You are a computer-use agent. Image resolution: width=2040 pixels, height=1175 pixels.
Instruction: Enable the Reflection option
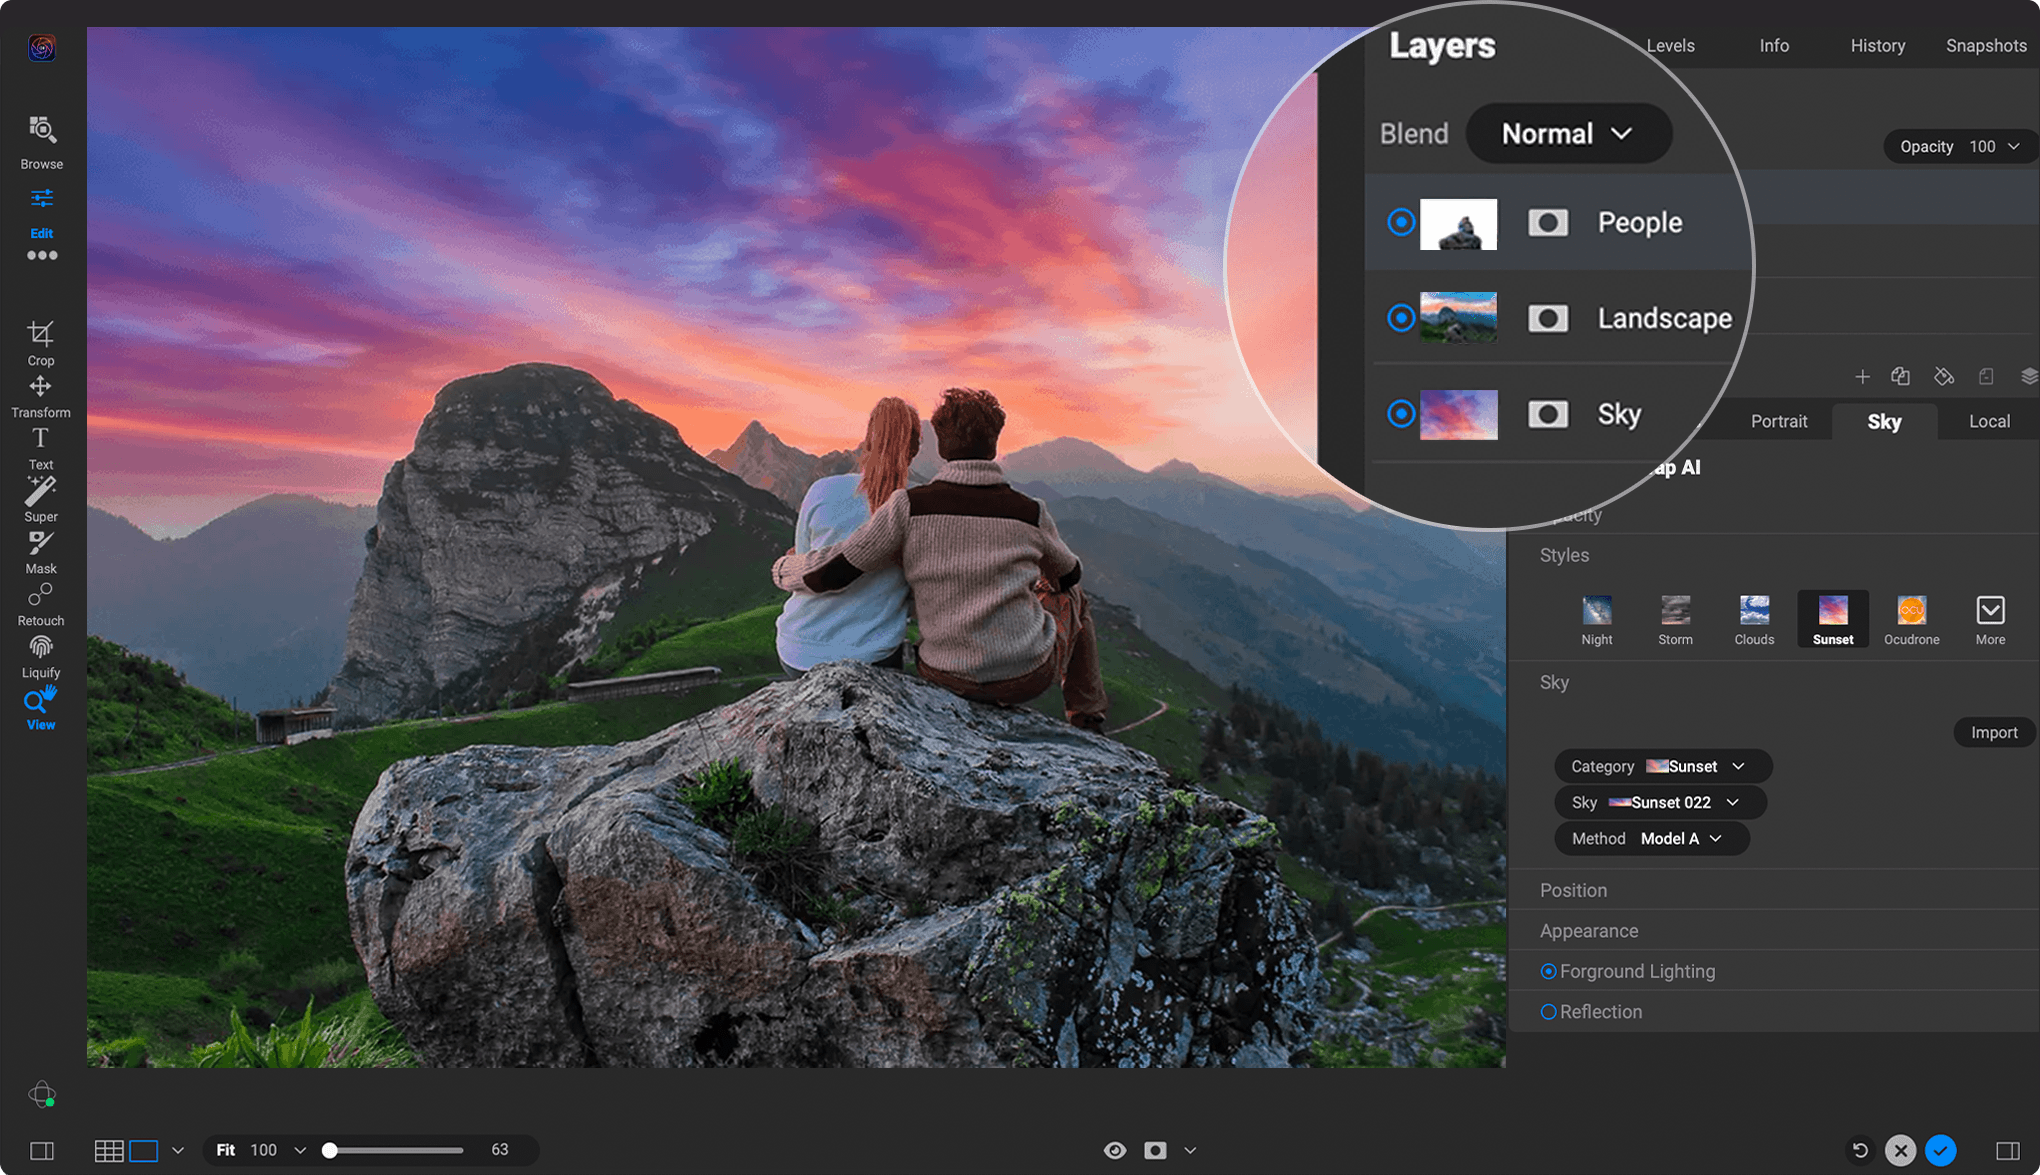(x=1549, y=1011)
